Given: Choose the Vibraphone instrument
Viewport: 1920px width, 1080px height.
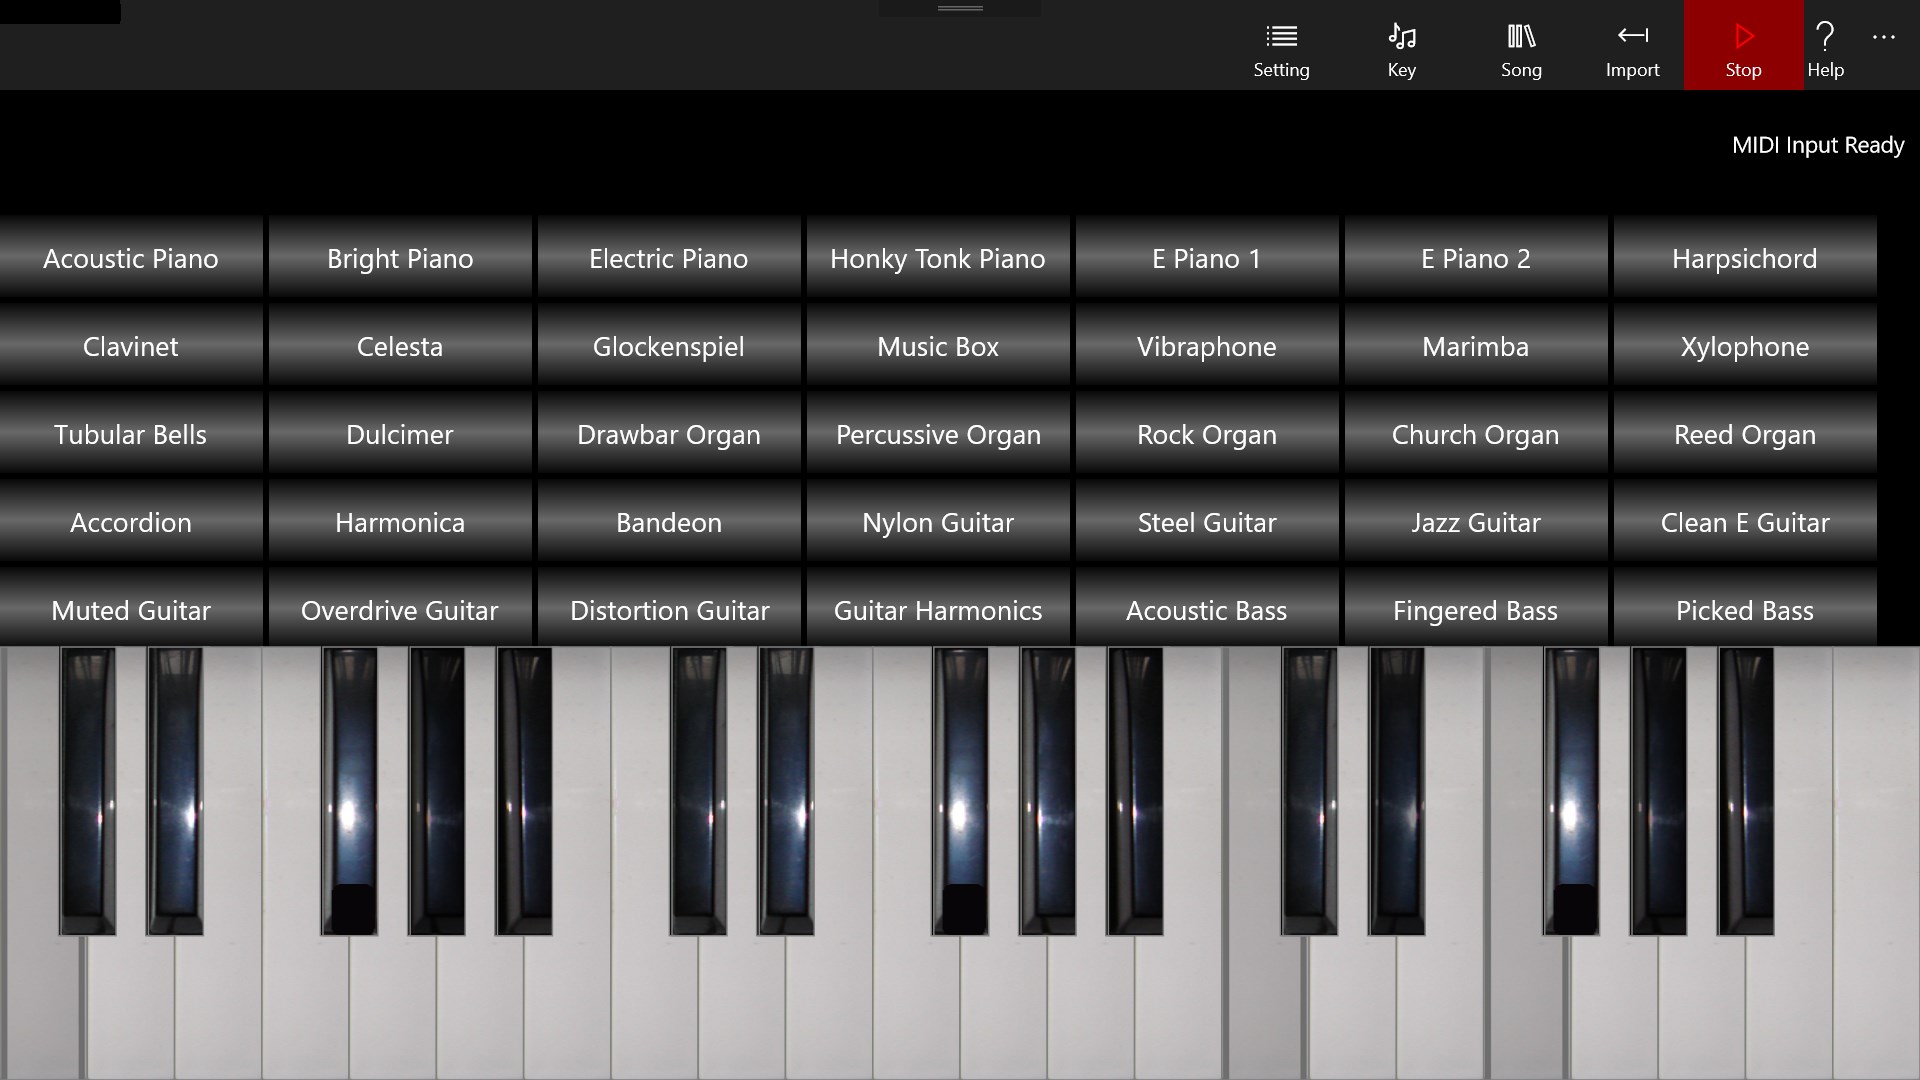Looking at the screenshot, I should [x=1206, y=346].
